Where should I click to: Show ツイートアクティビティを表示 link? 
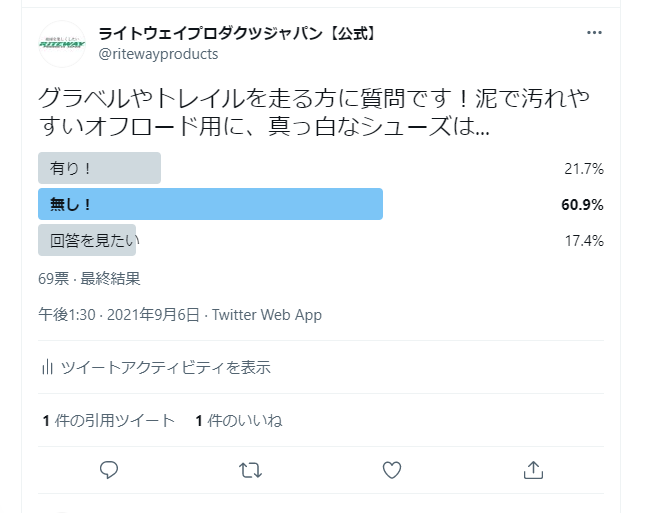click(166, 367)
